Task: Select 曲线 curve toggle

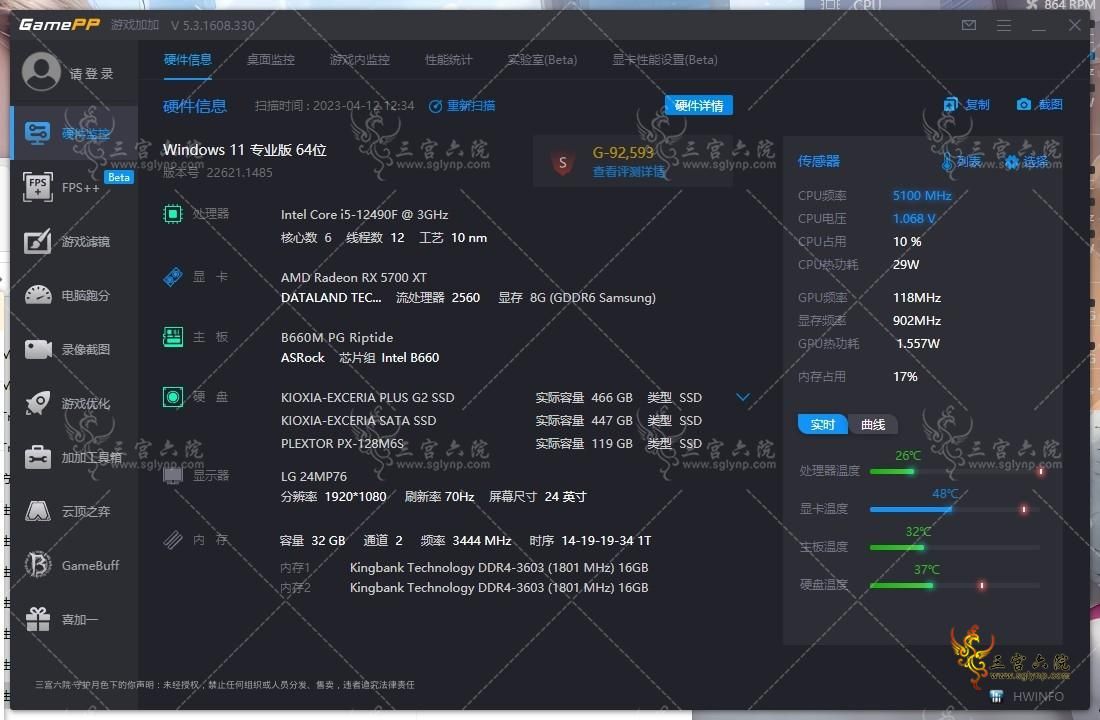Action: click(873, 425)
